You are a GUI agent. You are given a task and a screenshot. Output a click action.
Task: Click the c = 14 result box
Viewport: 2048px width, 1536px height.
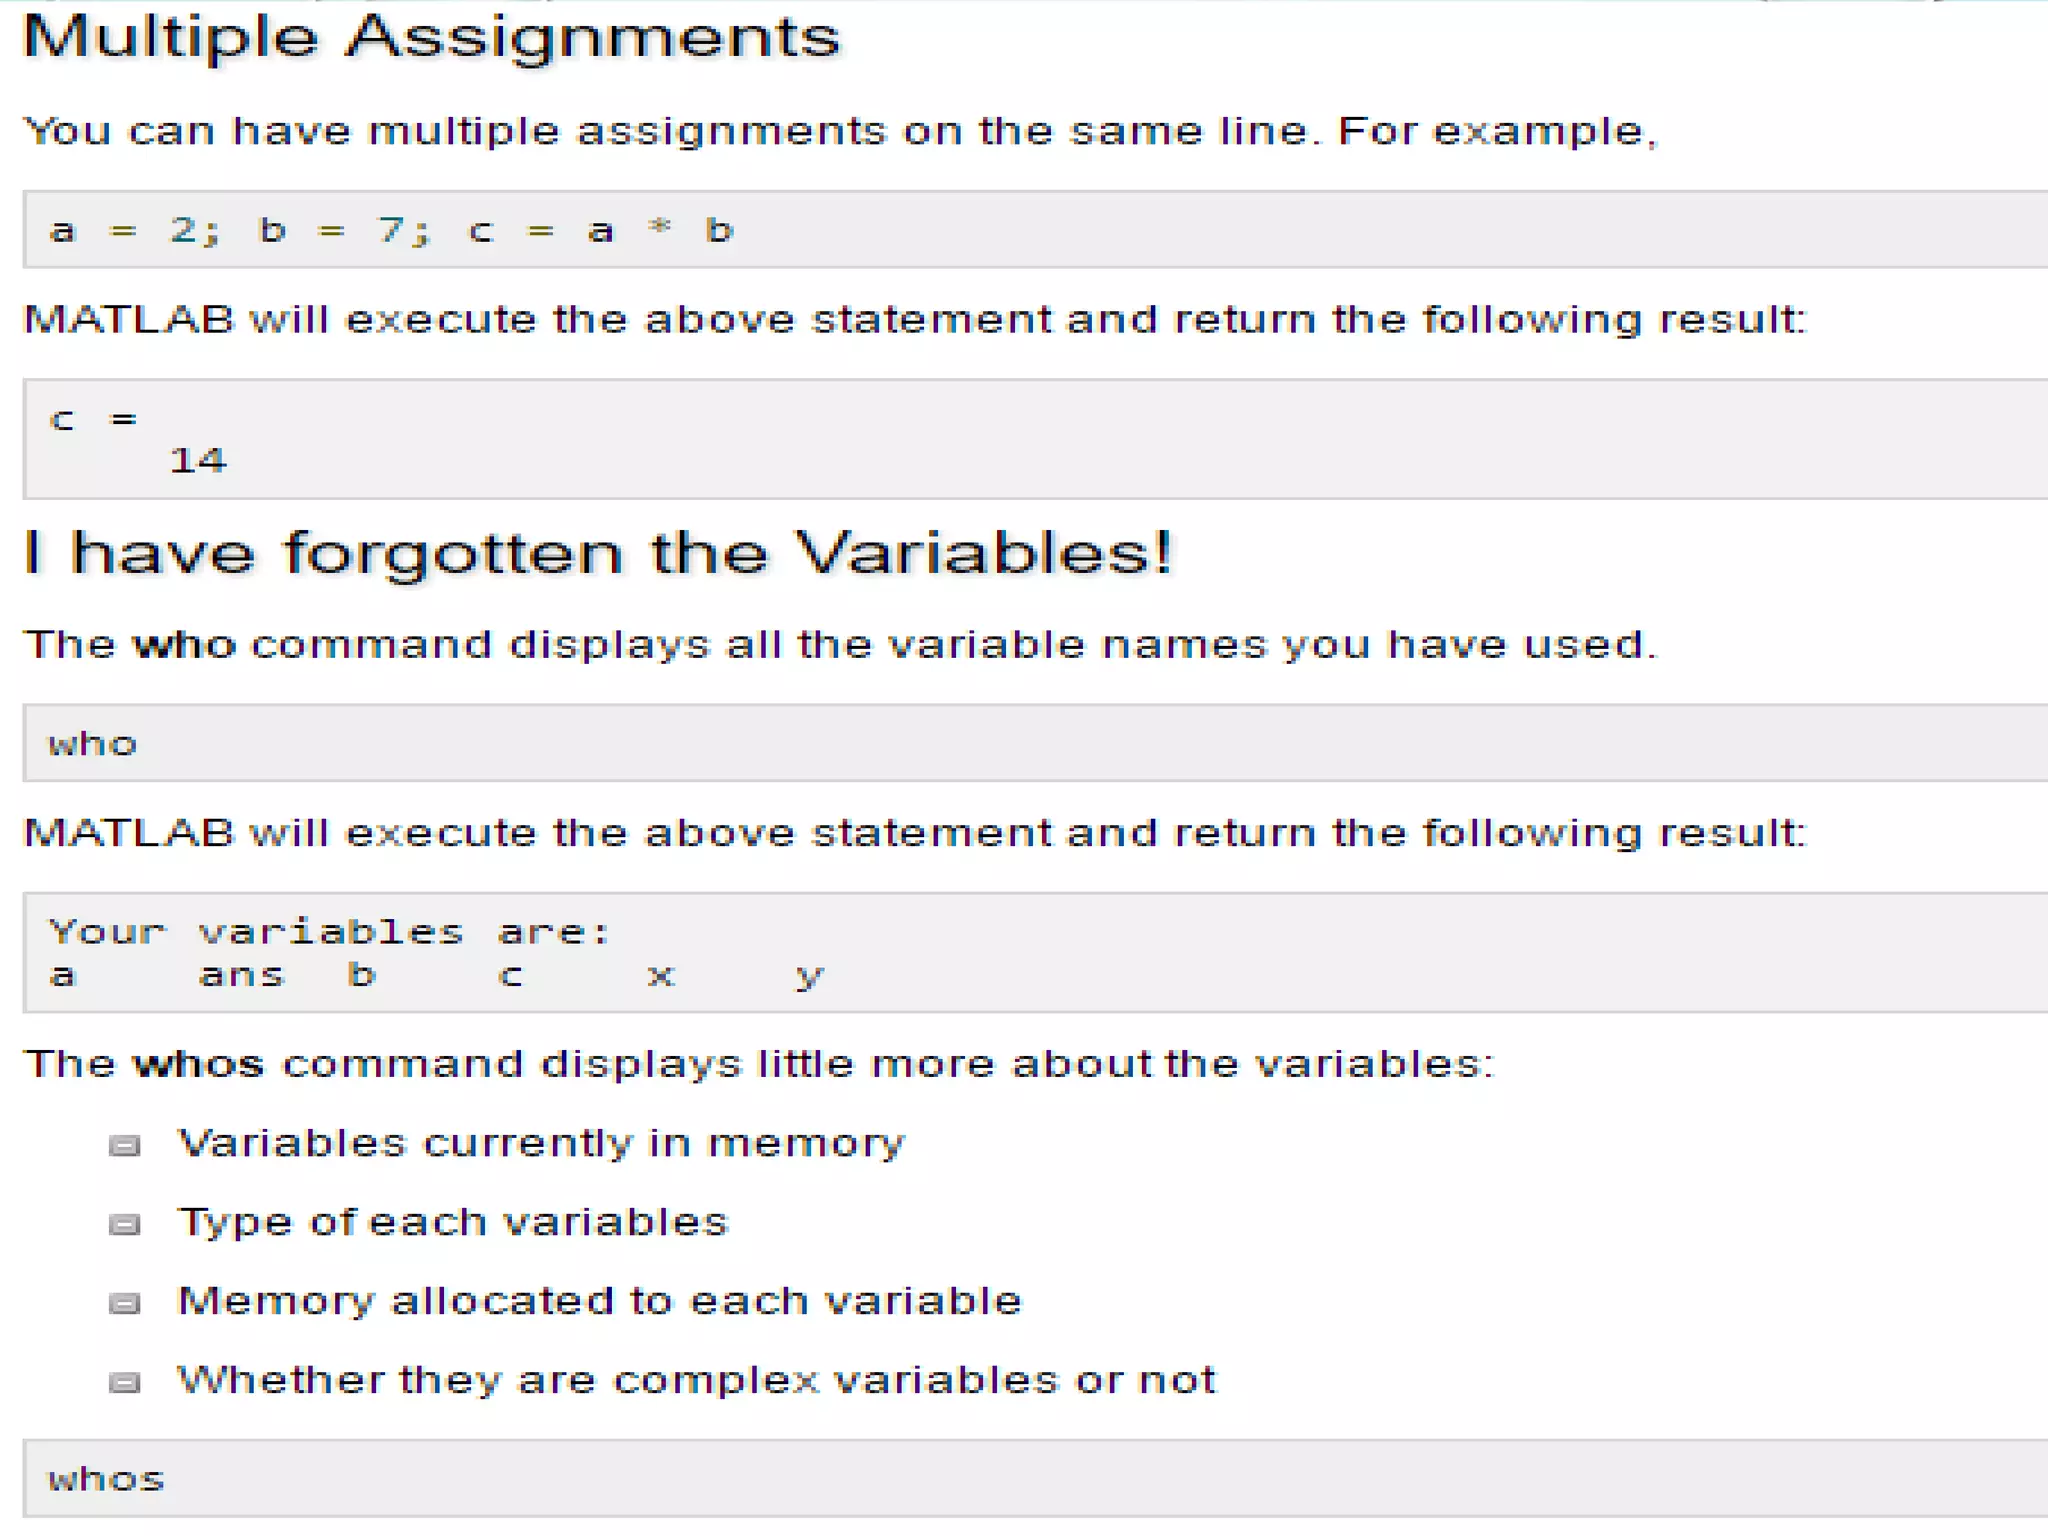(x=1035, y=438)
